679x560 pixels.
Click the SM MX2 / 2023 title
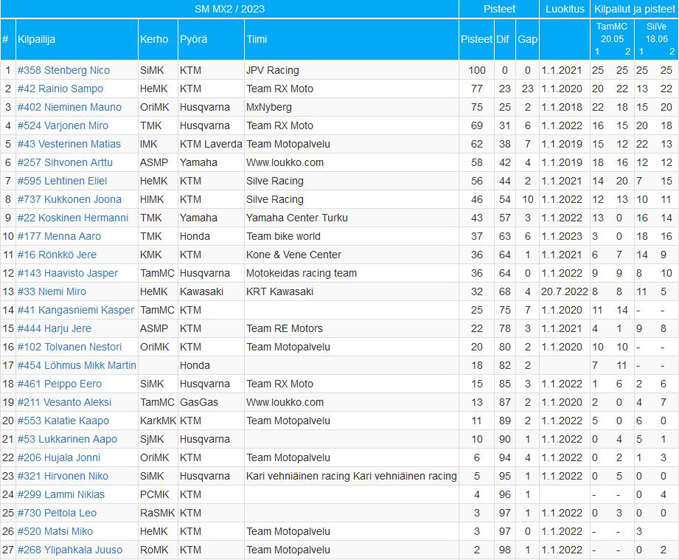coord(230,9)
